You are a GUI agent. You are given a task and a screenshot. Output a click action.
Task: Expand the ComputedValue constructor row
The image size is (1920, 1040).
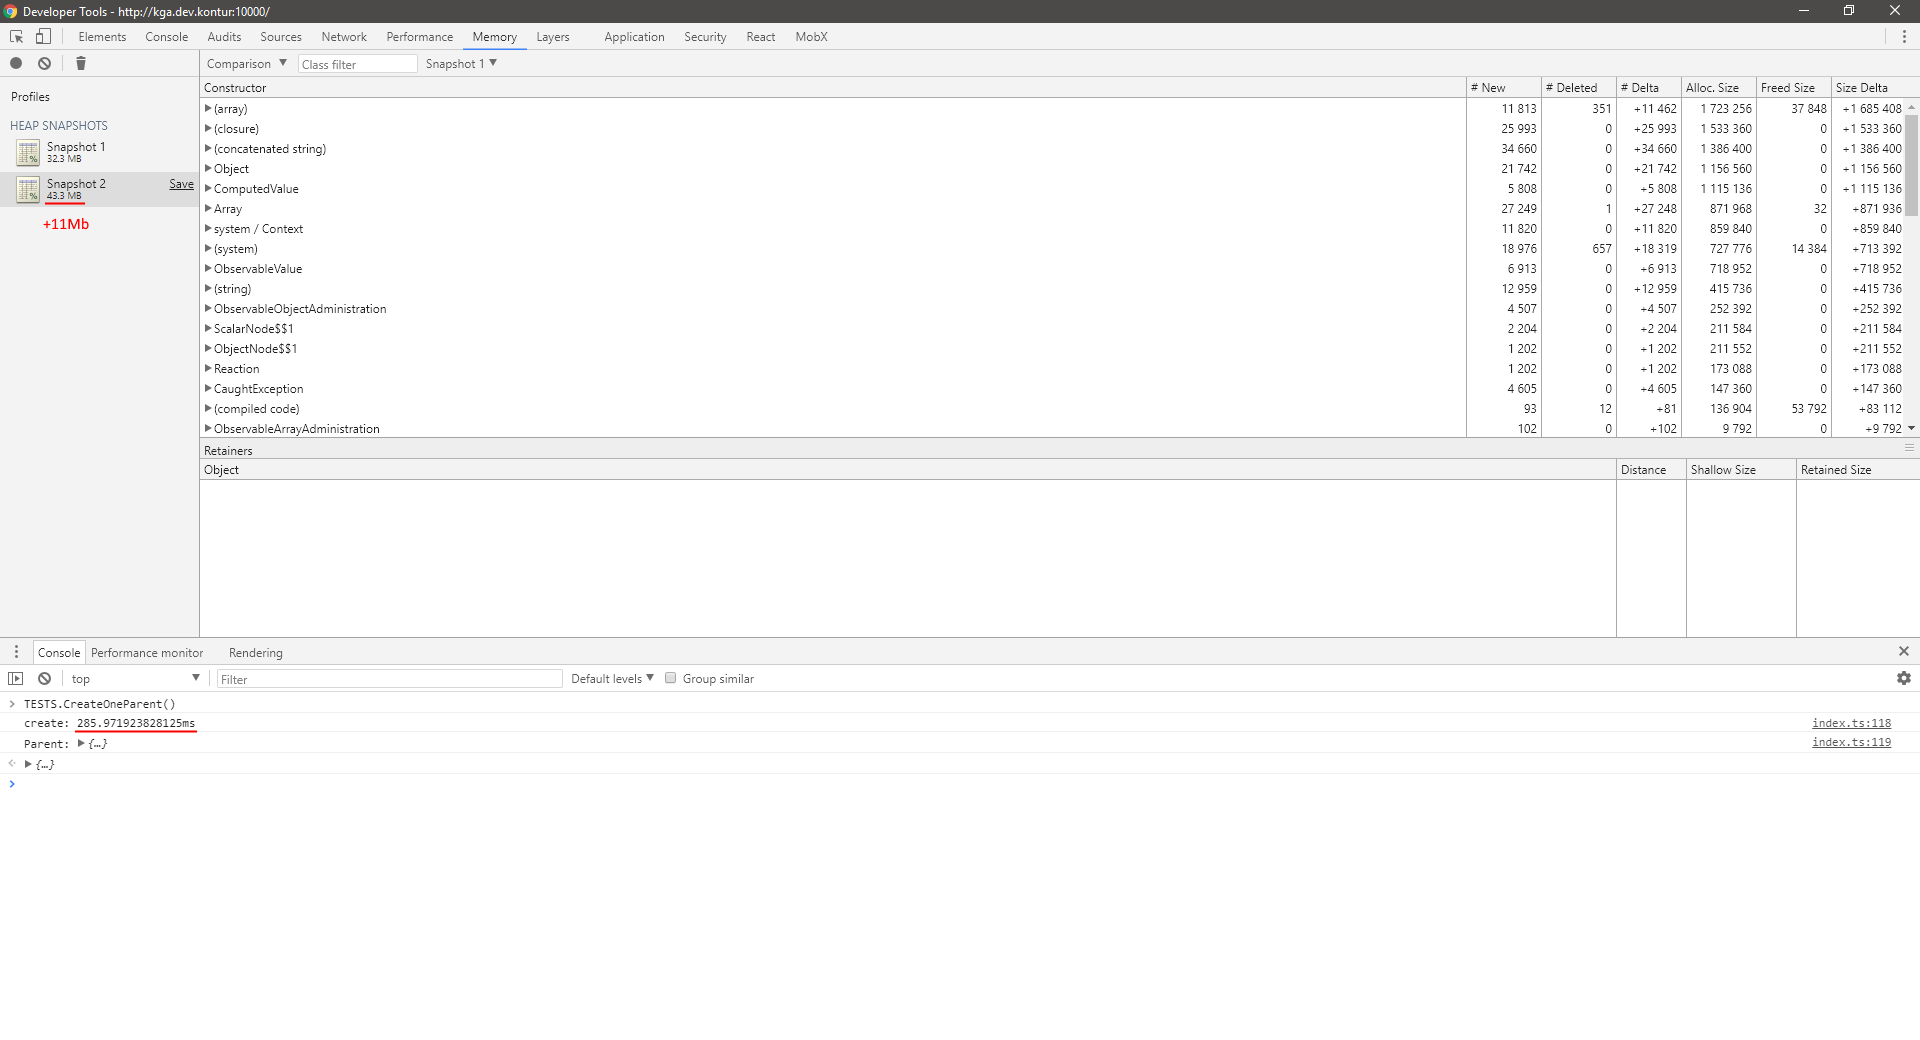[x=208, y=188]
